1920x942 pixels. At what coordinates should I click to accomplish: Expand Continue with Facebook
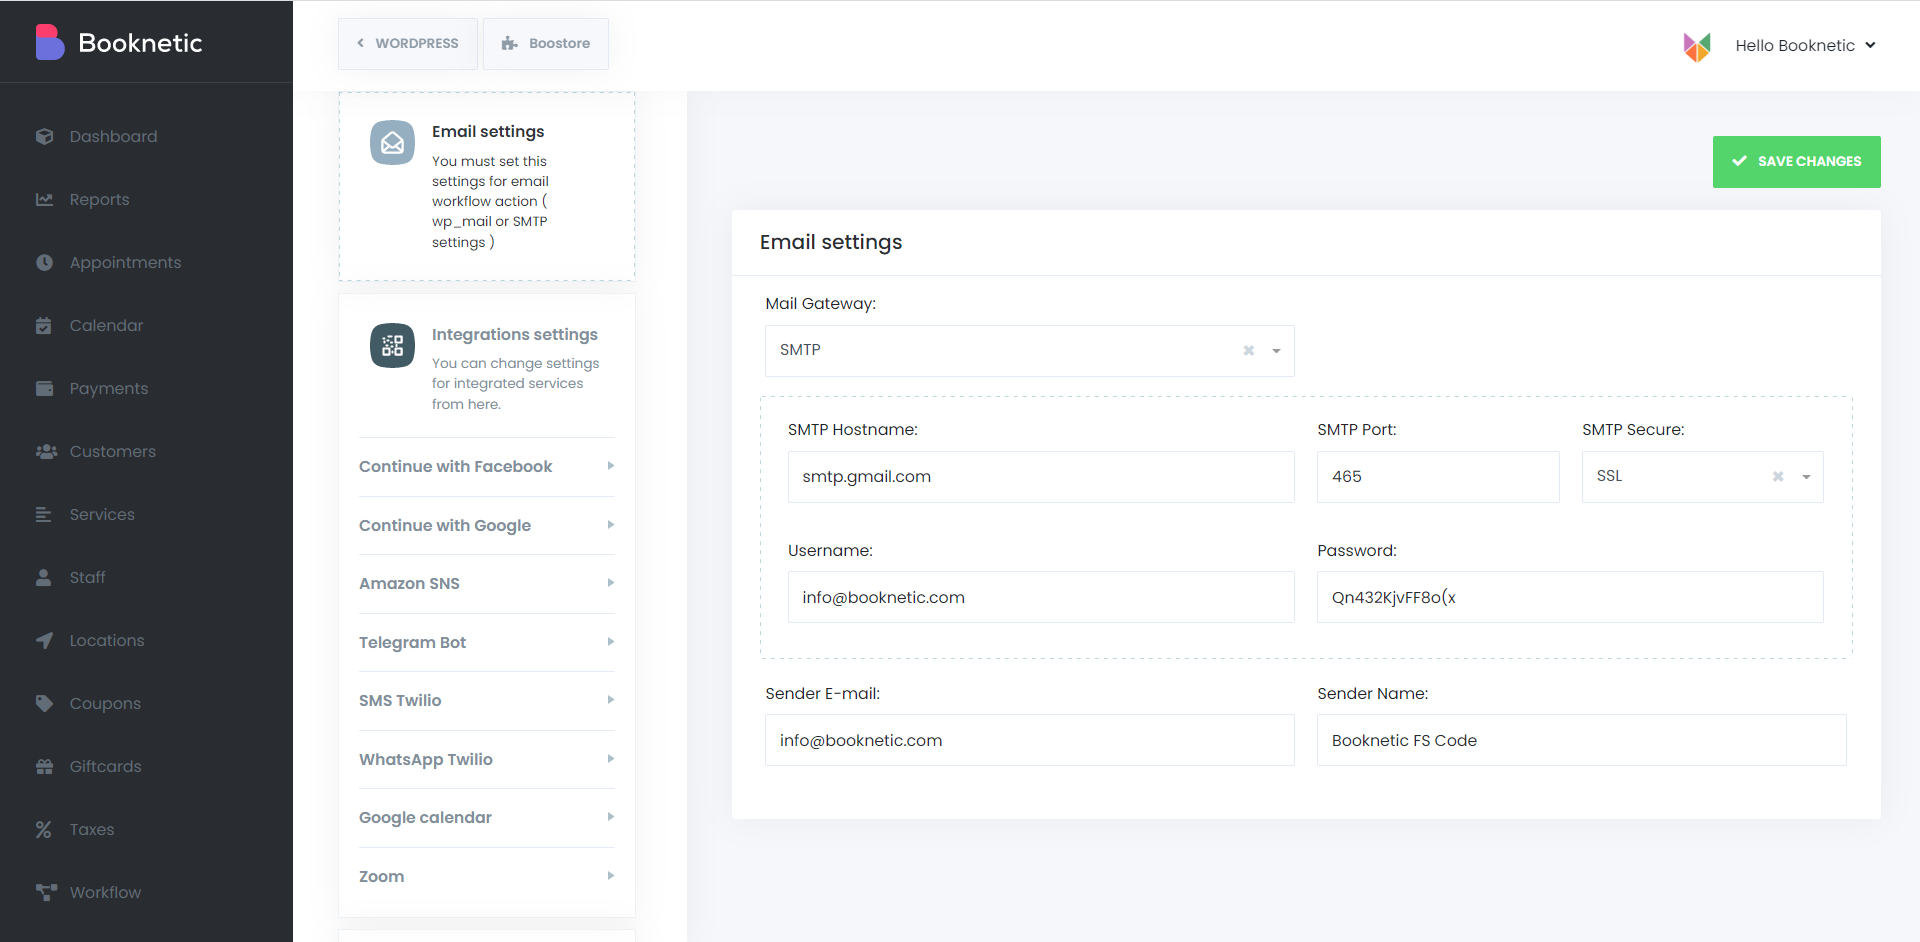pos(487,467)
